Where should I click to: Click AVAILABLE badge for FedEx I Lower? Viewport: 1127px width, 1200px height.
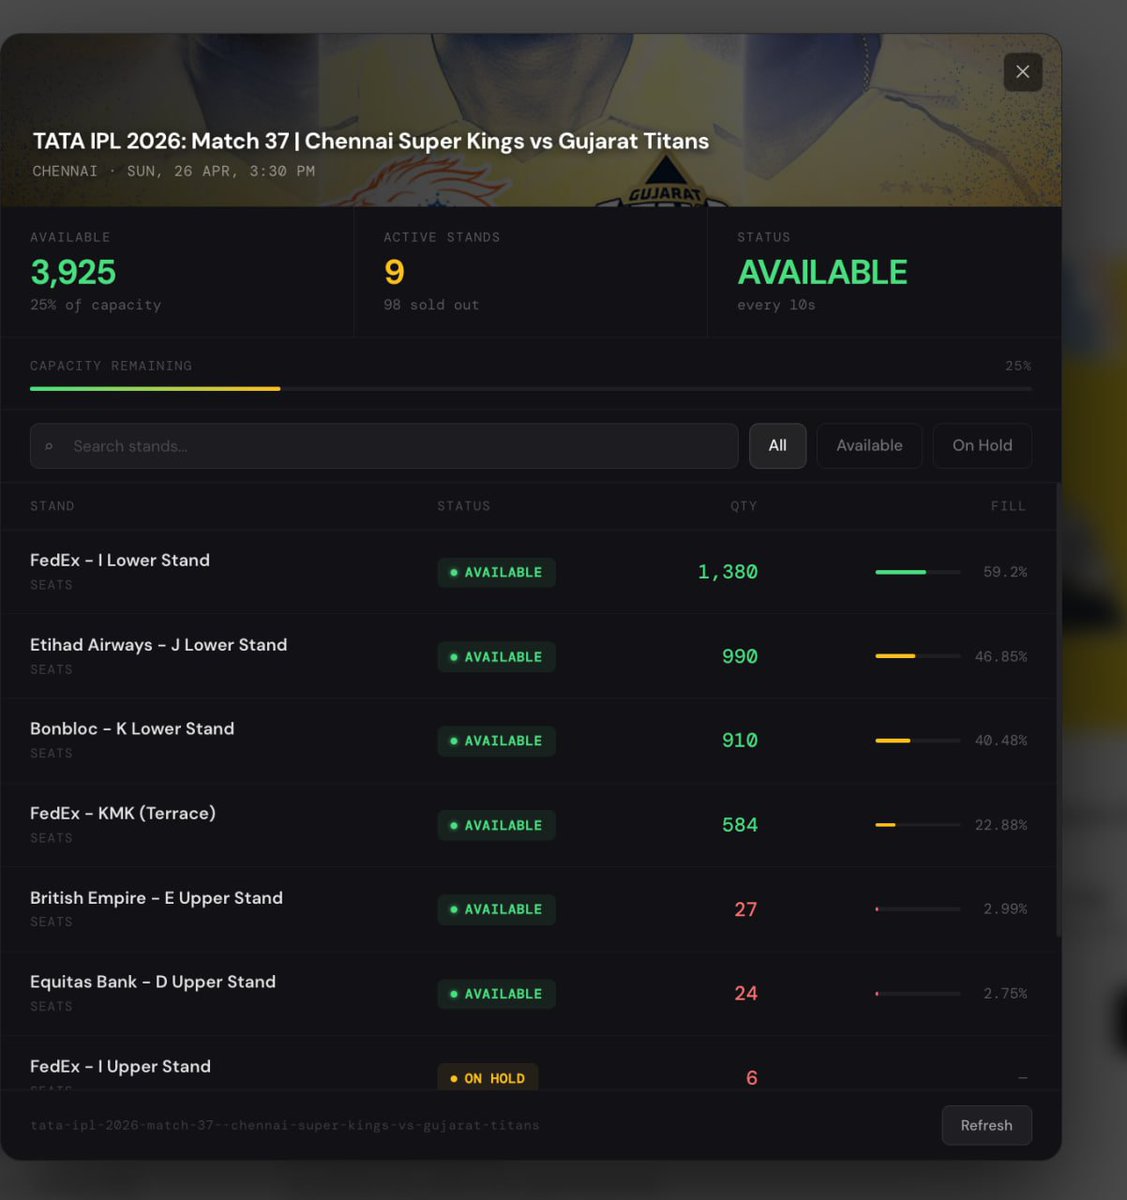[496, 572]
